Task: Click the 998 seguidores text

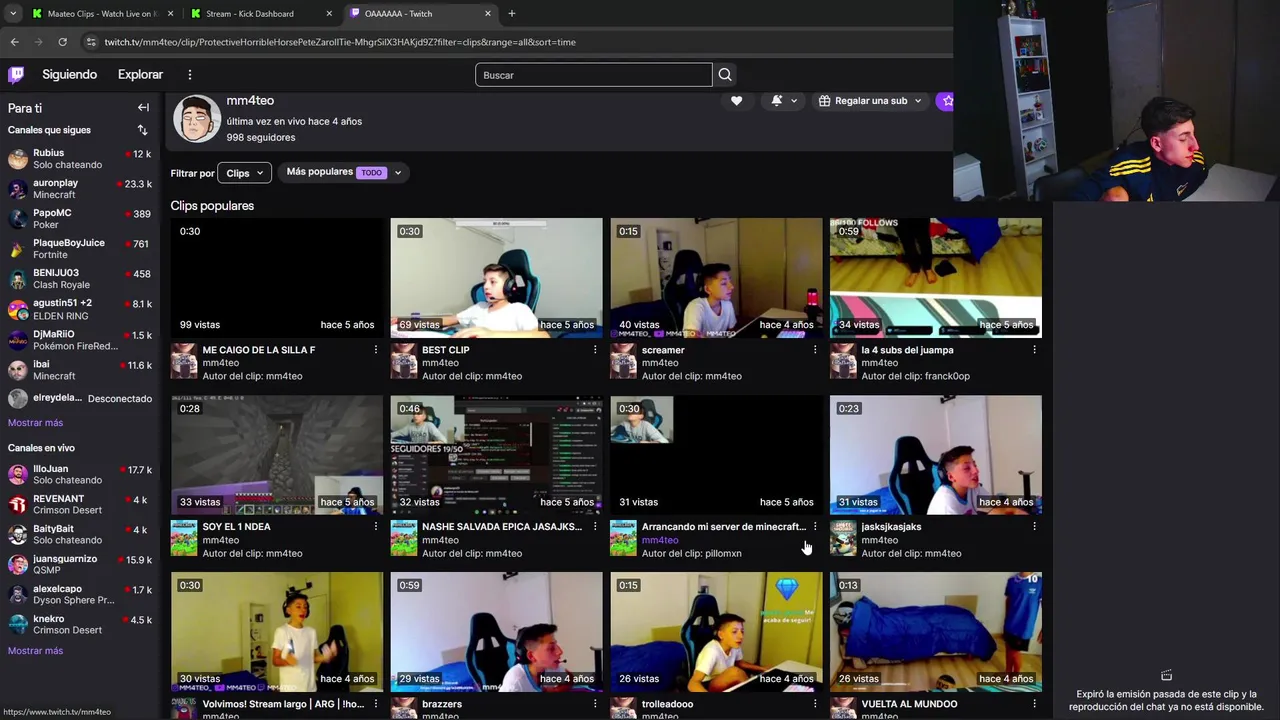Action: (x=261, y=138)
